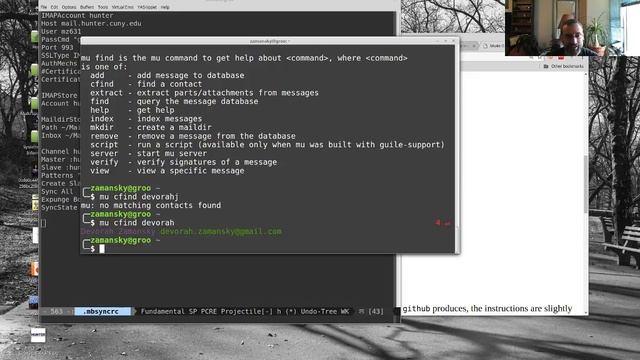The height and width of the screenshot is (360, 640).
Task: Click the browser page vertical scrollbar
Action: [x=586, y=184]
